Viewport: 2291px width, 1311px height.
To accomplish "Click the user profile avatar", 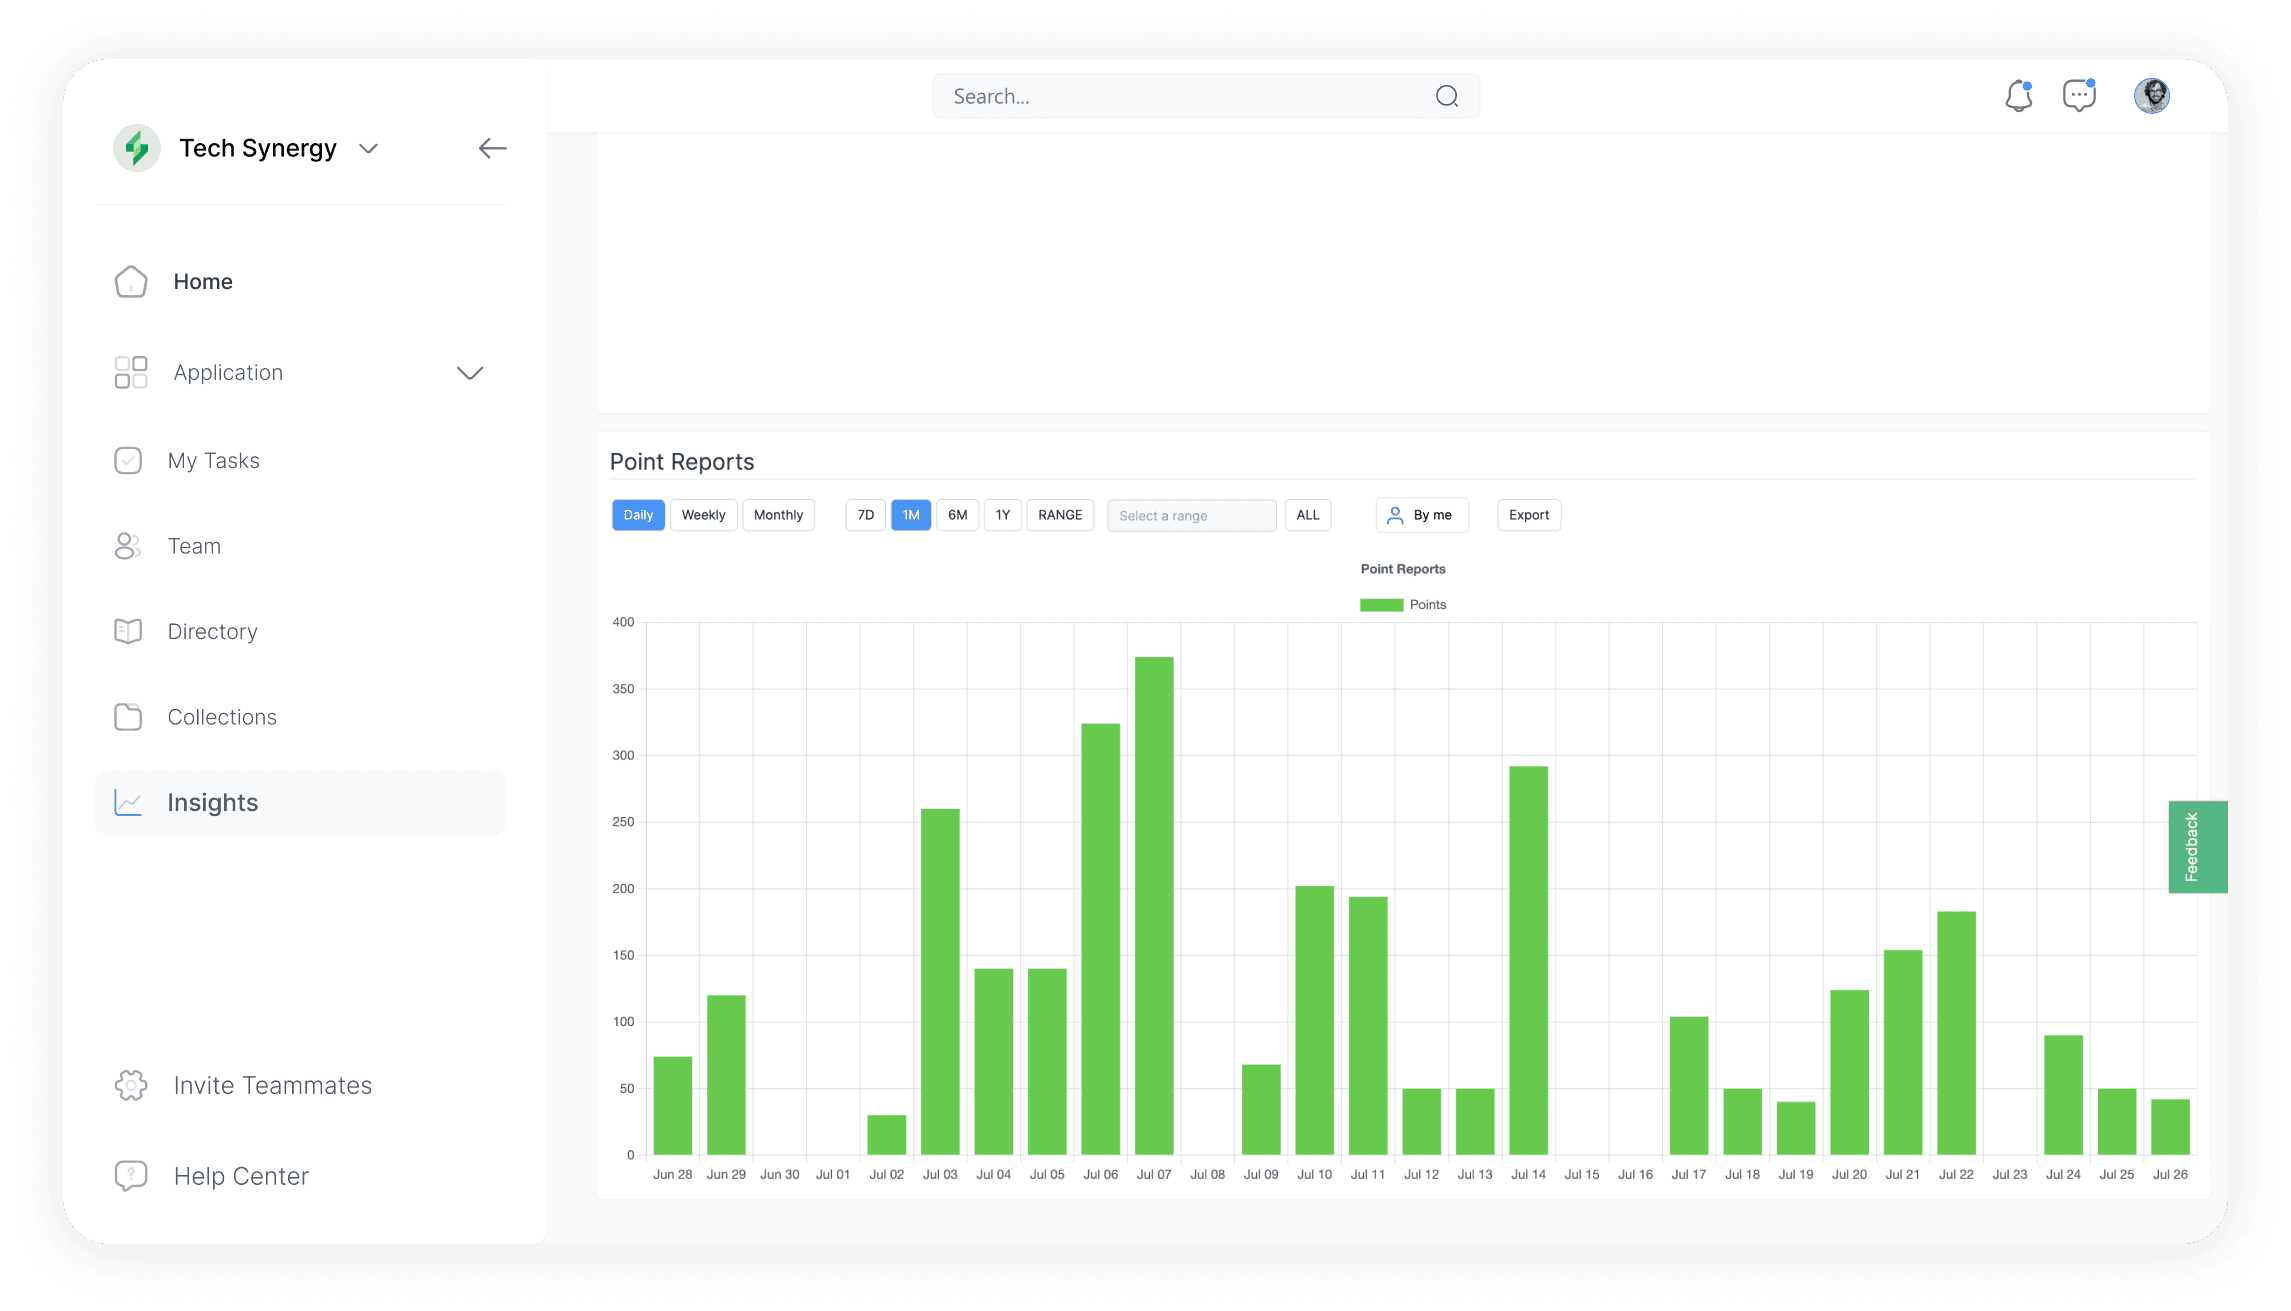I will (x=2151, y=96).
